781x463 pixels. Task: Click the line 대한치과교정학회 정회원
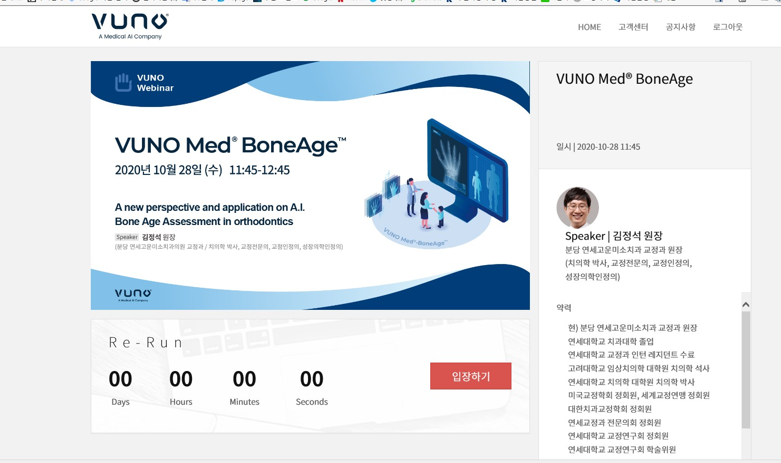click(610, 409)
